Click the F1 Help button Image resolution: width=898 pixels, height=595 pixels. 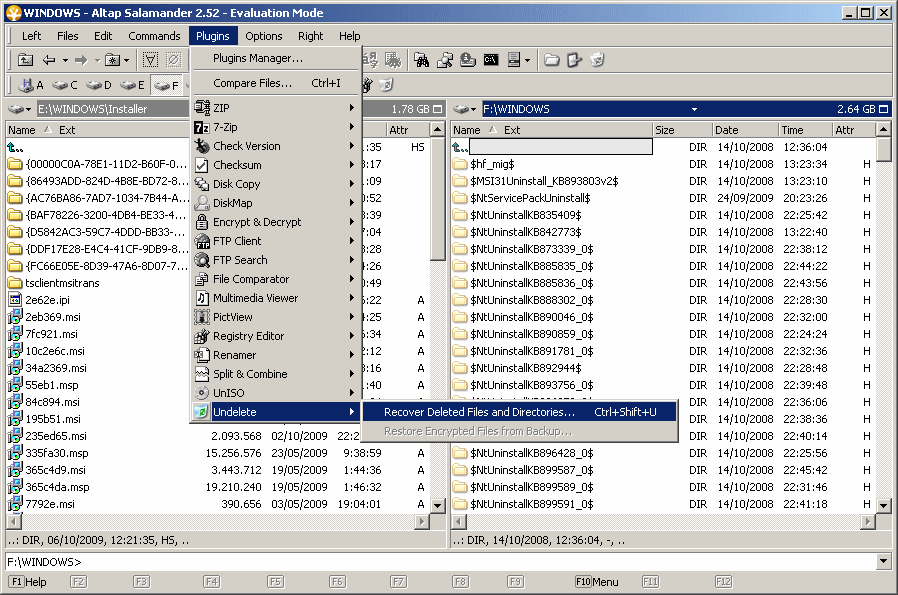[28, 582]
